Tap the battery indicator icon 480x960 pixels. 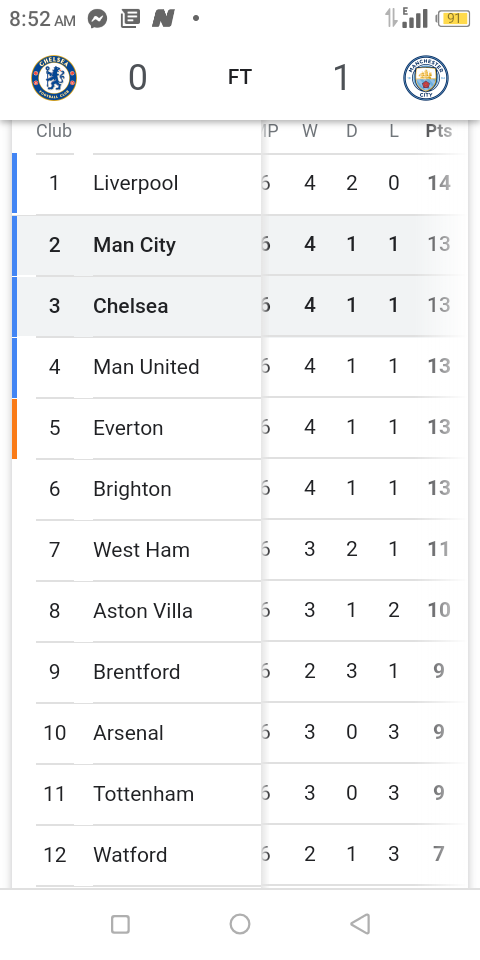tap(452, 18)
